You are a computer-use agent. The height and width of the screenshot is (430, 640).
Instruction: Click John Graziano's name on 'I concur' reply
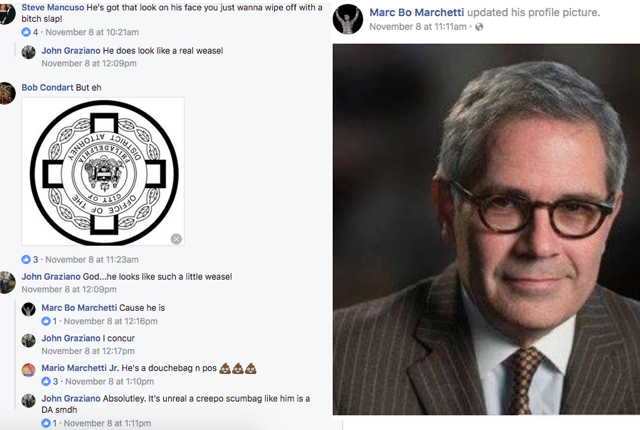[71, 338]
